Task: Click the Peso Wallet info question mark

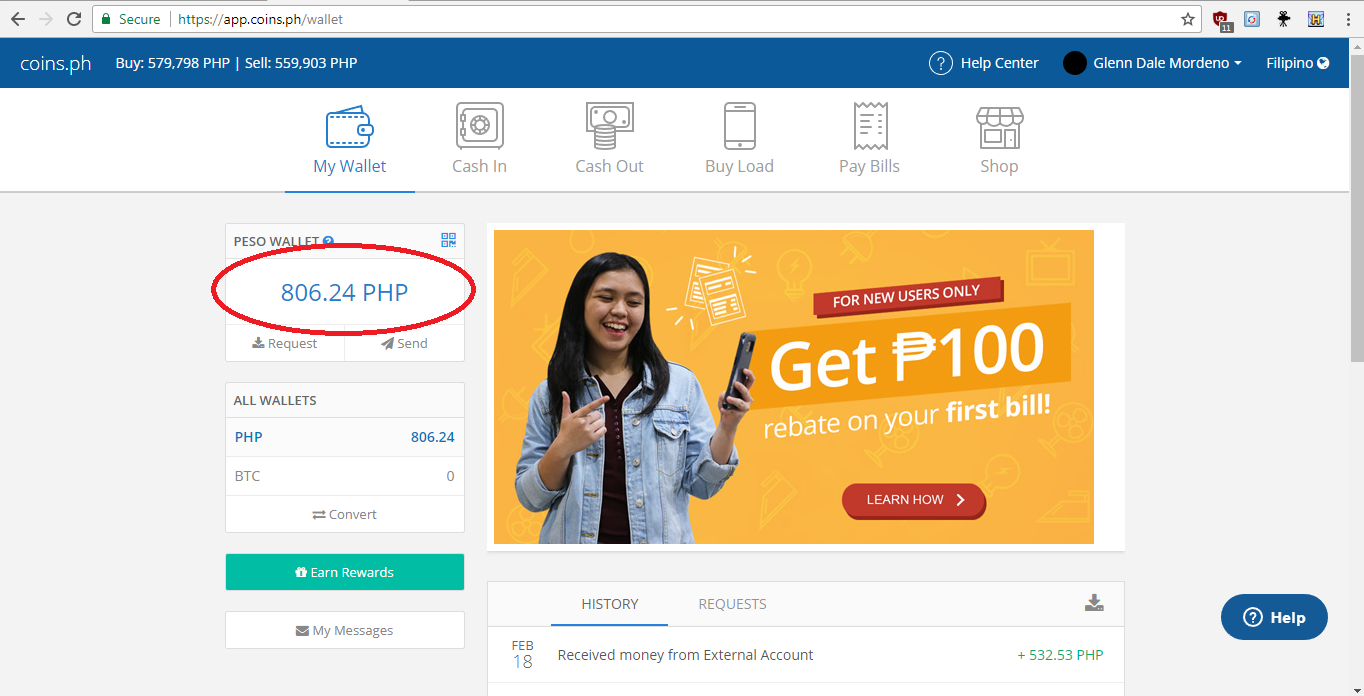Action: tap(328, 241)
